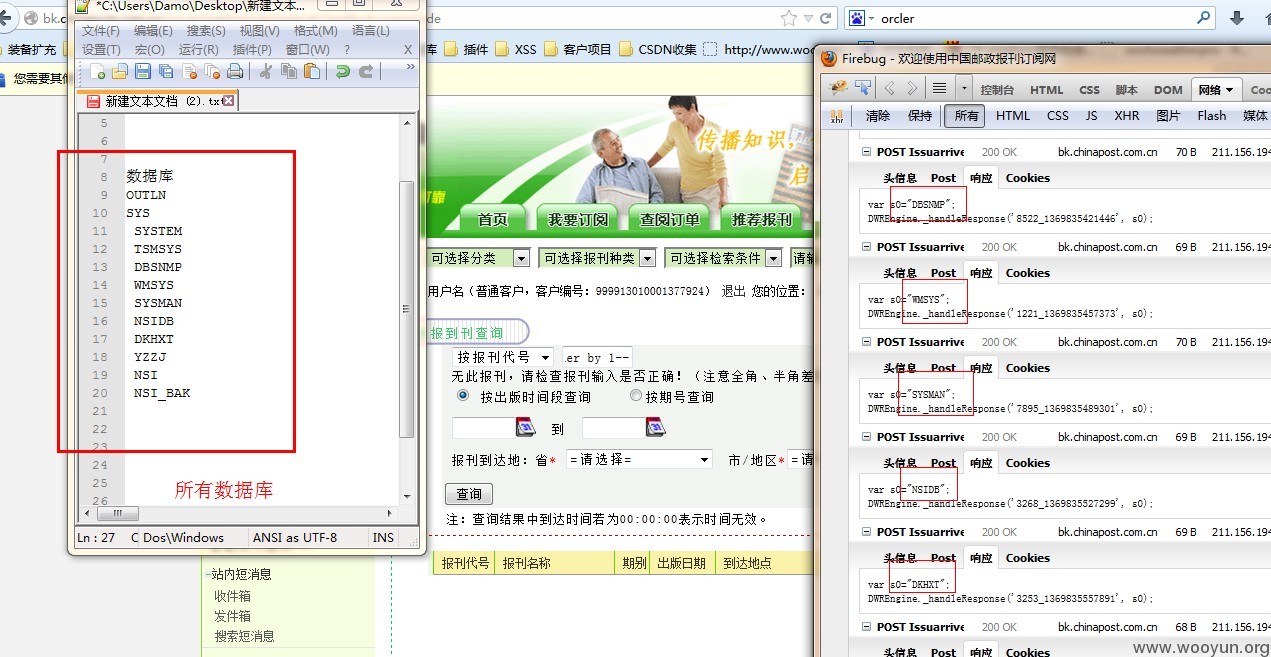Click the 查阅订单 navigation tab
Image resolution: width=1271 pixels, height=657 pixels.
[x=670, y=219]
